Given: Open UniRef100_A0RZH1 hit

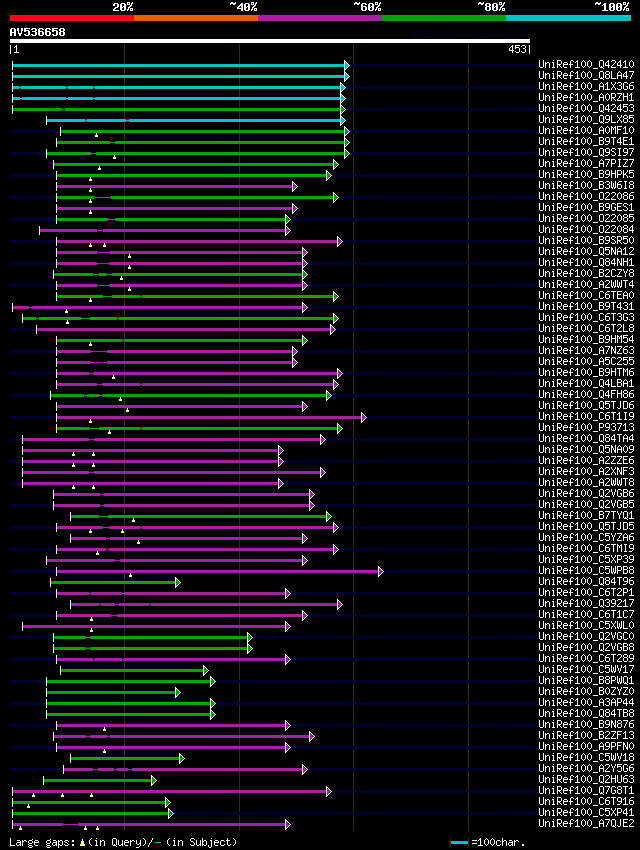Looking at the screenshot, I should point(586,97).
